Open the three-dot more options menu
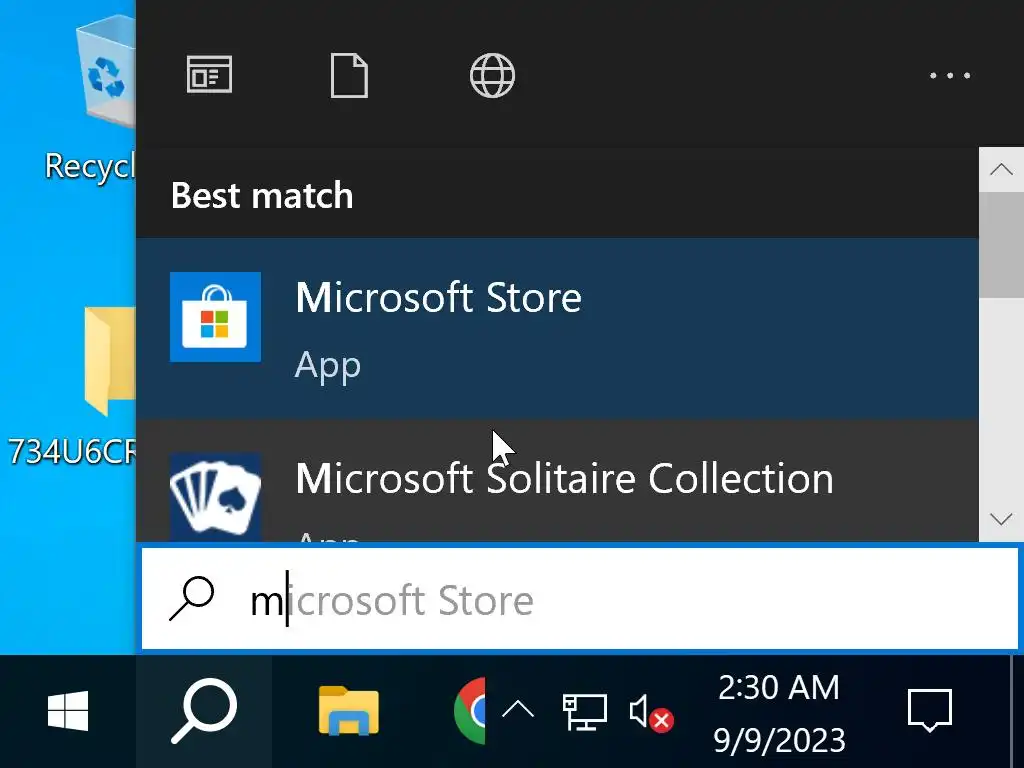Viewport: 1024px width, 768px height. 950,76
